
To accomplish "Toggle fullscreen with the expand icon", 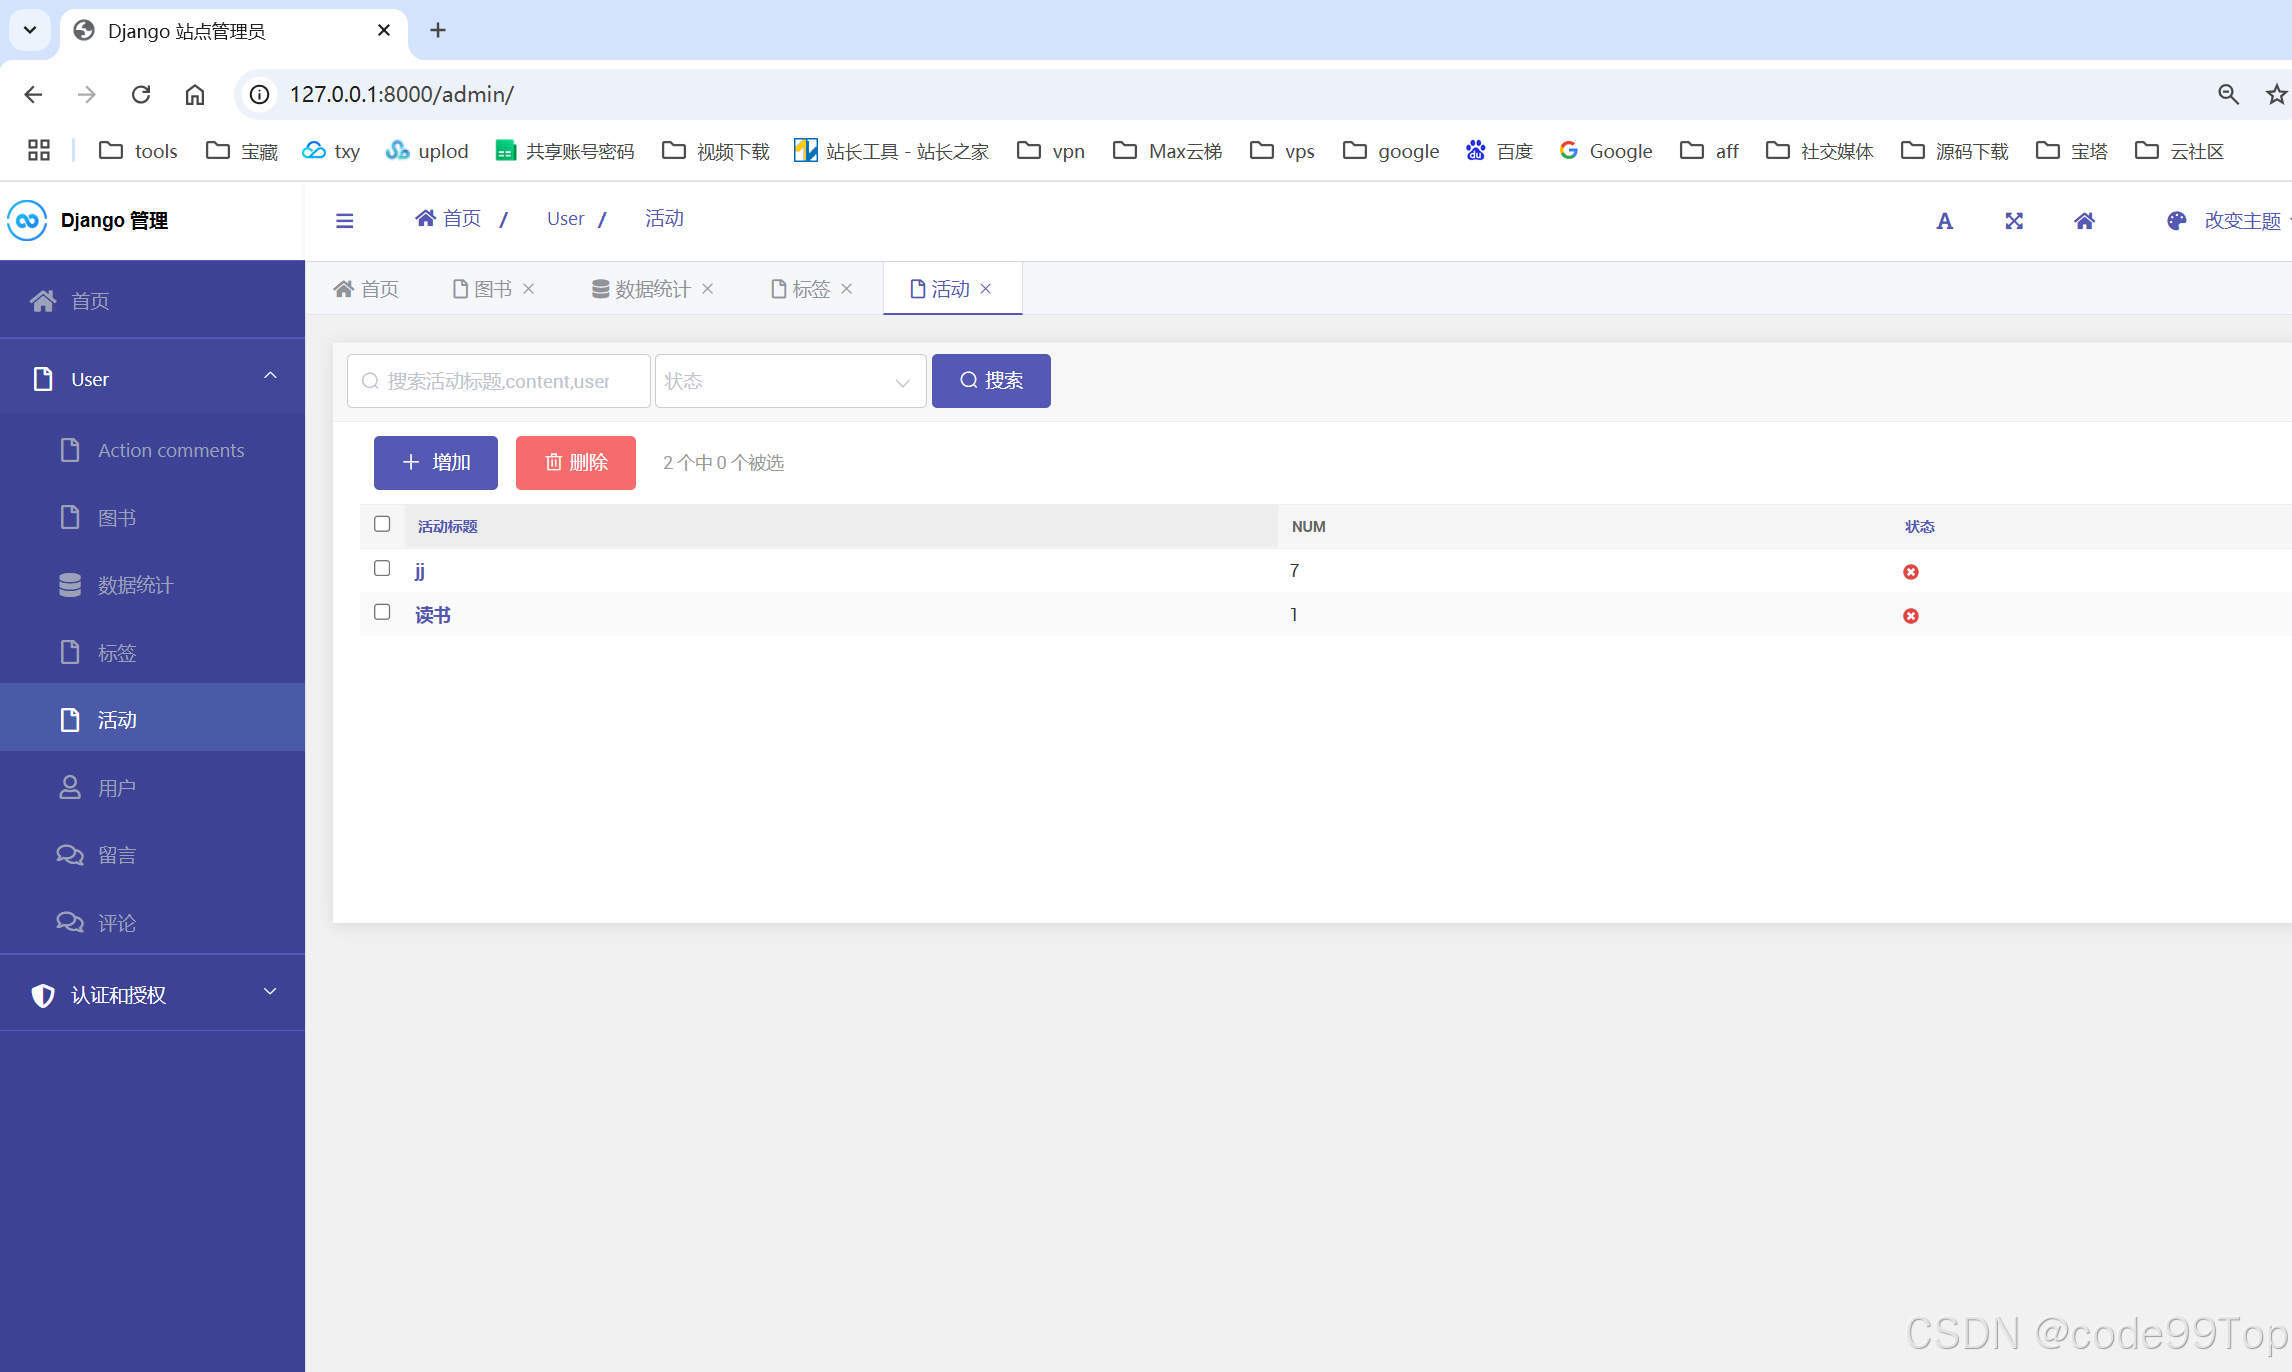I will coord(2014,221).
